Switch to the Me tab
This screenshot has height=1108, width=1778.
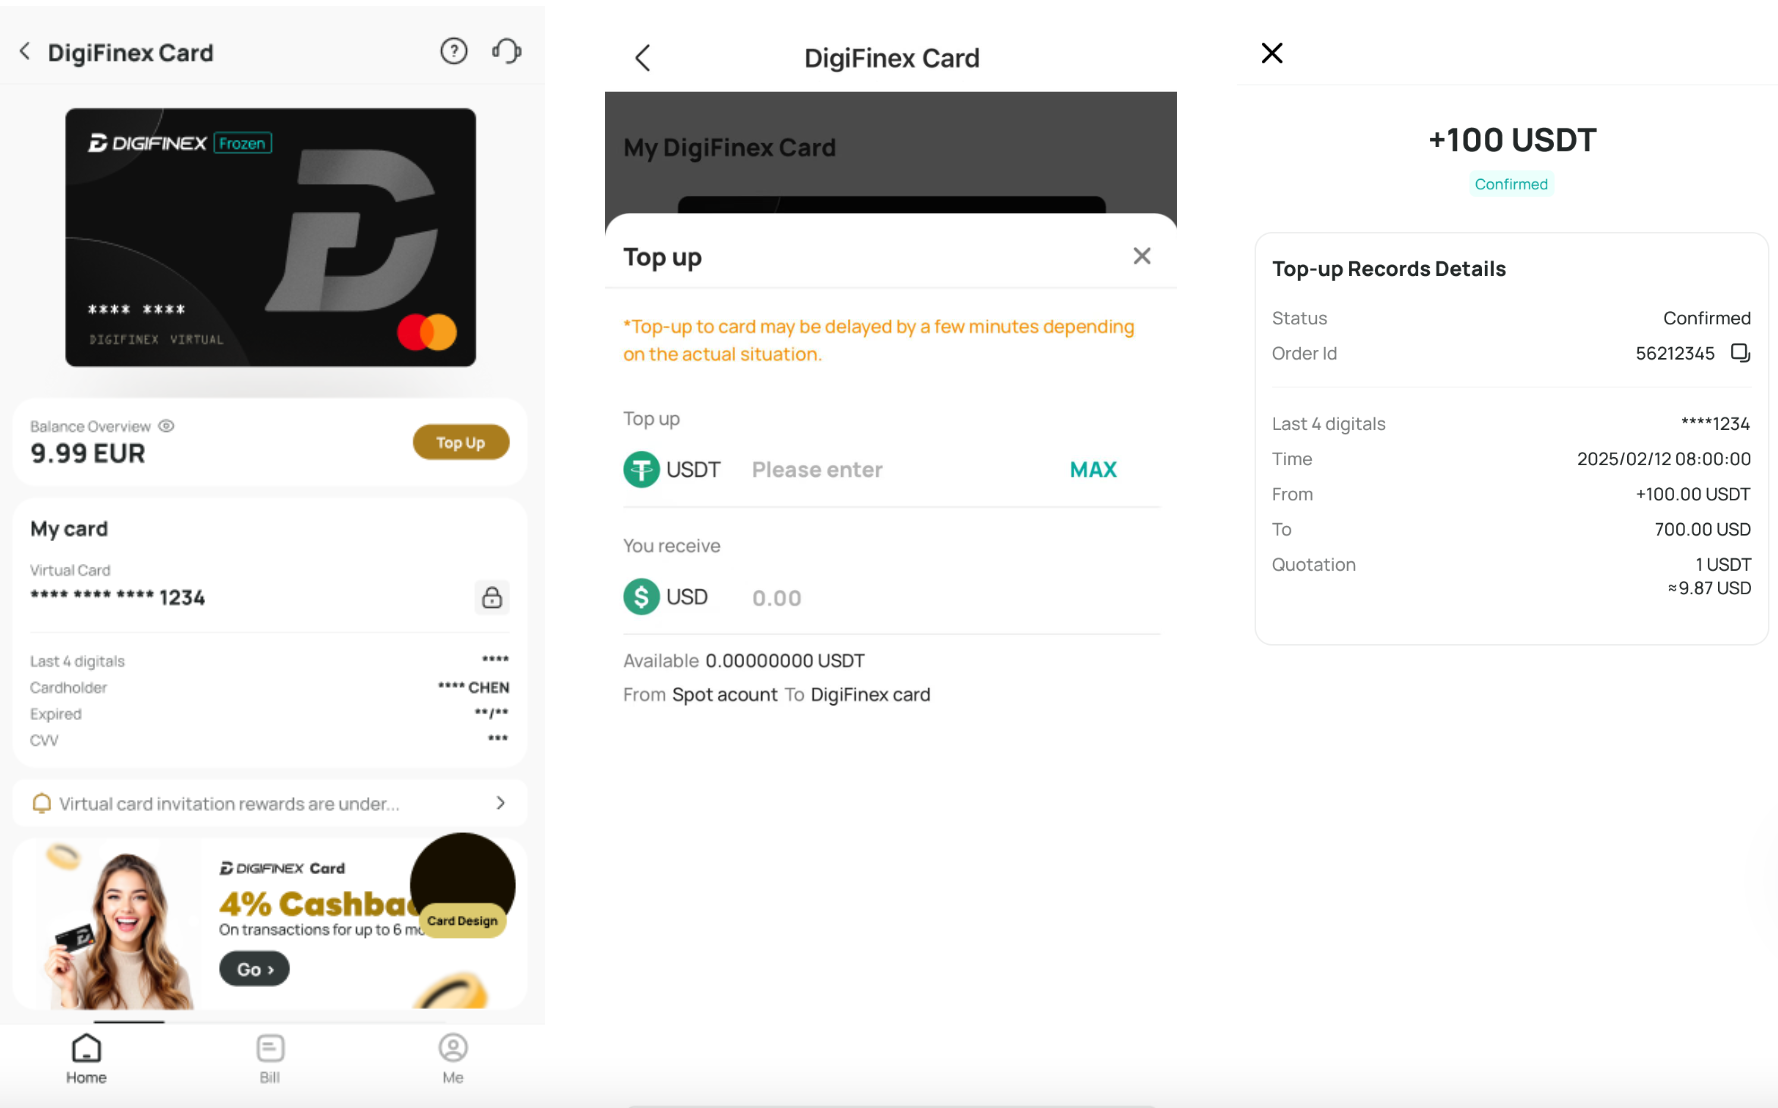click(453, 1059)
